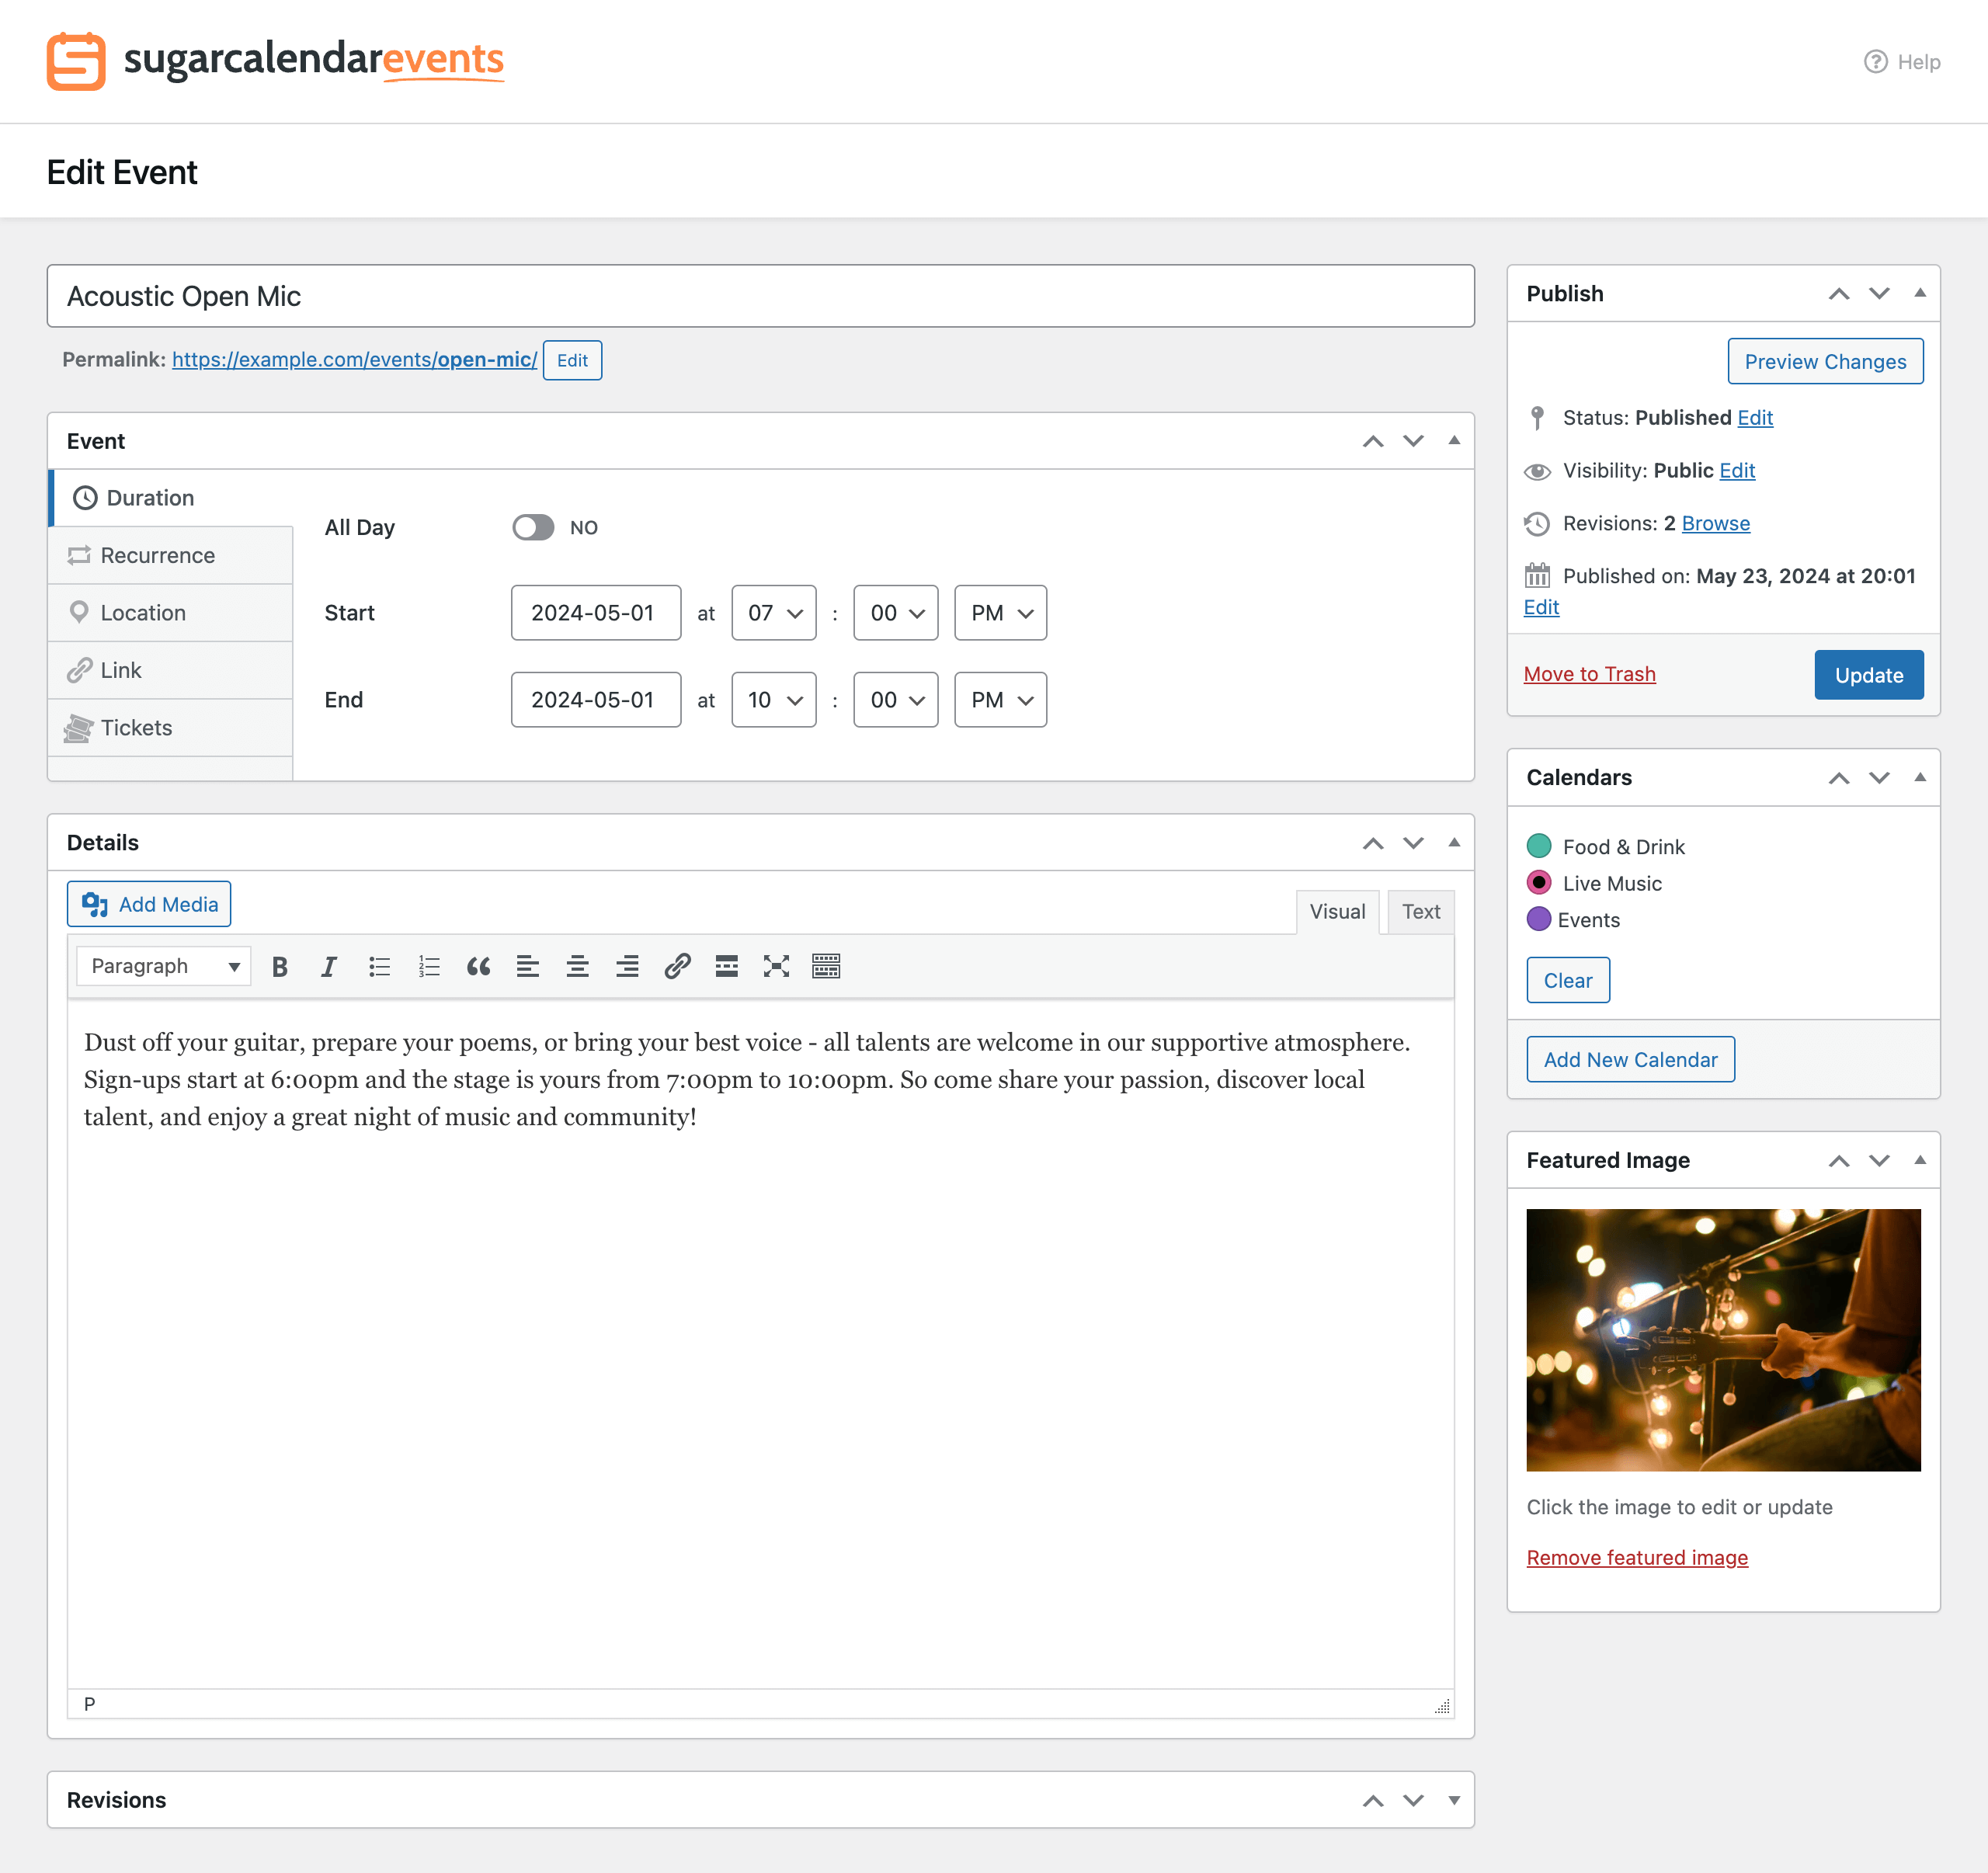This screenshot has width=1988, height=1873.
Task: Open the Start AM/PM dropdown
Action: pos(1001,613)
